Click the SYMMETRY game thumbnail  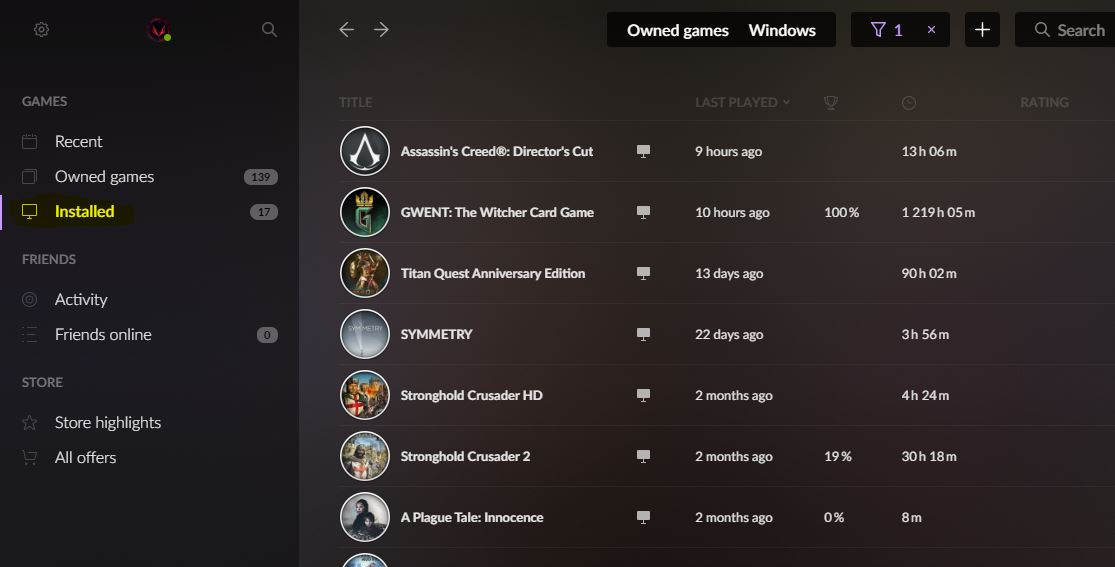click(x=365, y=334)
